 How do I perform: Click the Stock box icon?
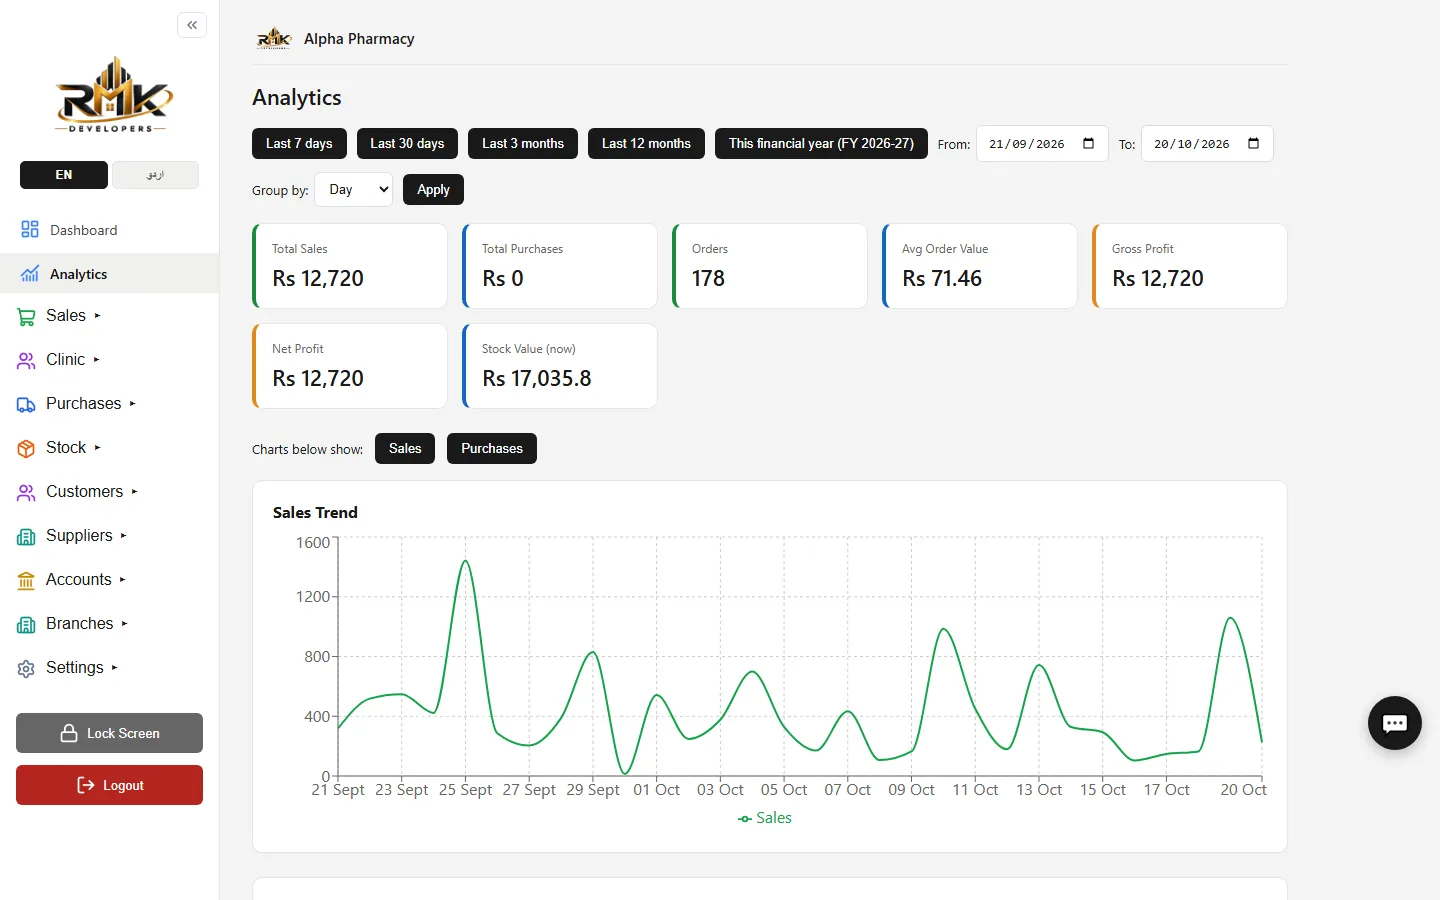pos(26,449)
